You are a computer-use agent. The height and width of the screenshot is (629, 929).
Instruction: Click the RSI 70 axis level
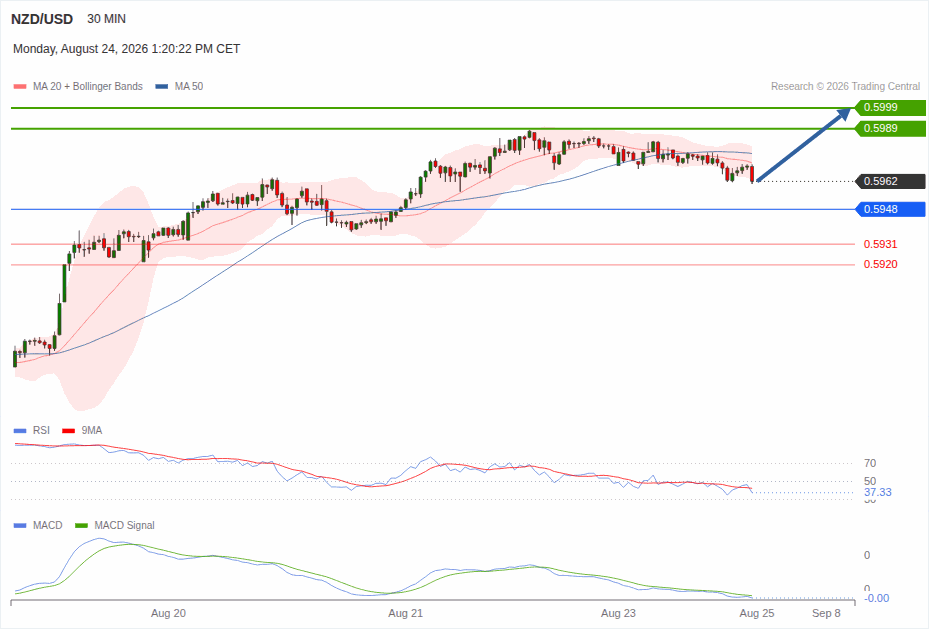tap(870, 463)
